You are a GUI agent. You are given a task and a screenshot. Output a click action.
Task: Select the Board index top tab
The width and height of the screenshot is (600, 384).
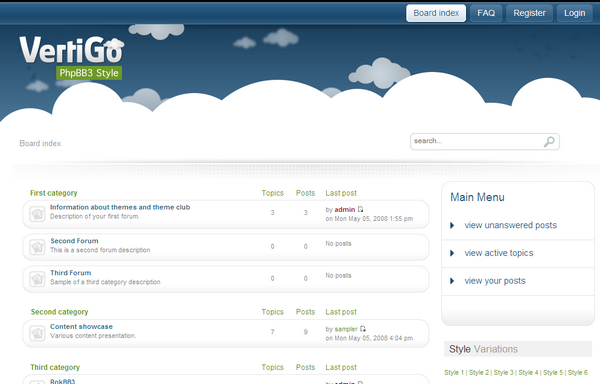[436, 13]
